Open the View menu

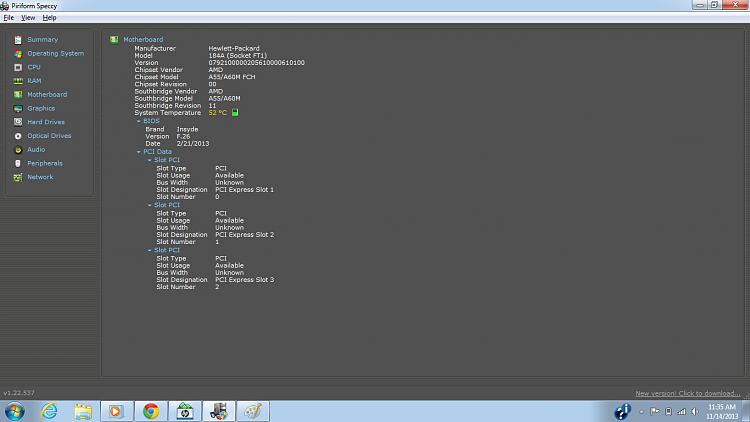pos(28,18)
